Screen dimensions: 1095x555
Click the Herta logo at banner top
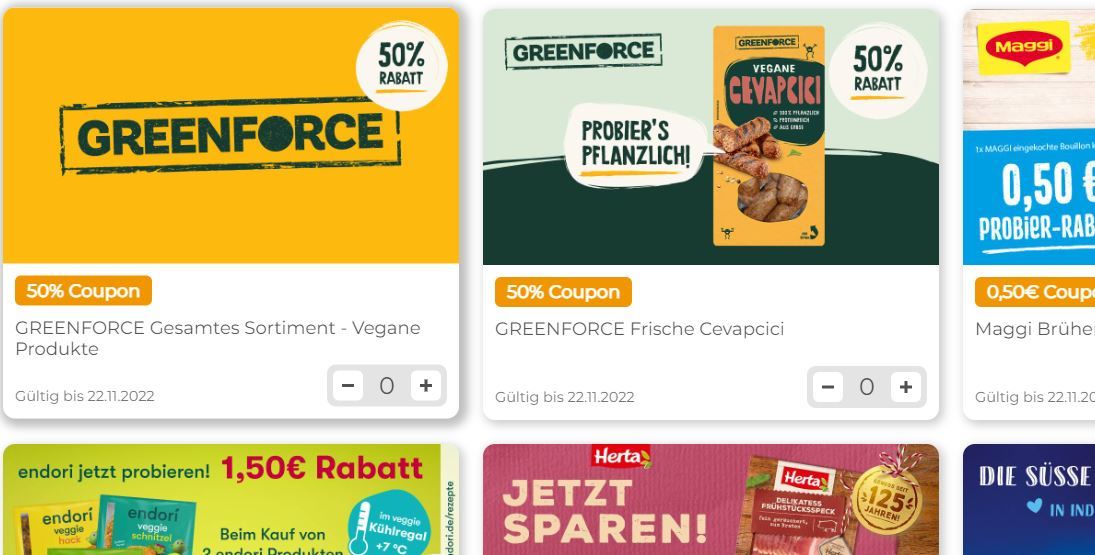point(621,457)
